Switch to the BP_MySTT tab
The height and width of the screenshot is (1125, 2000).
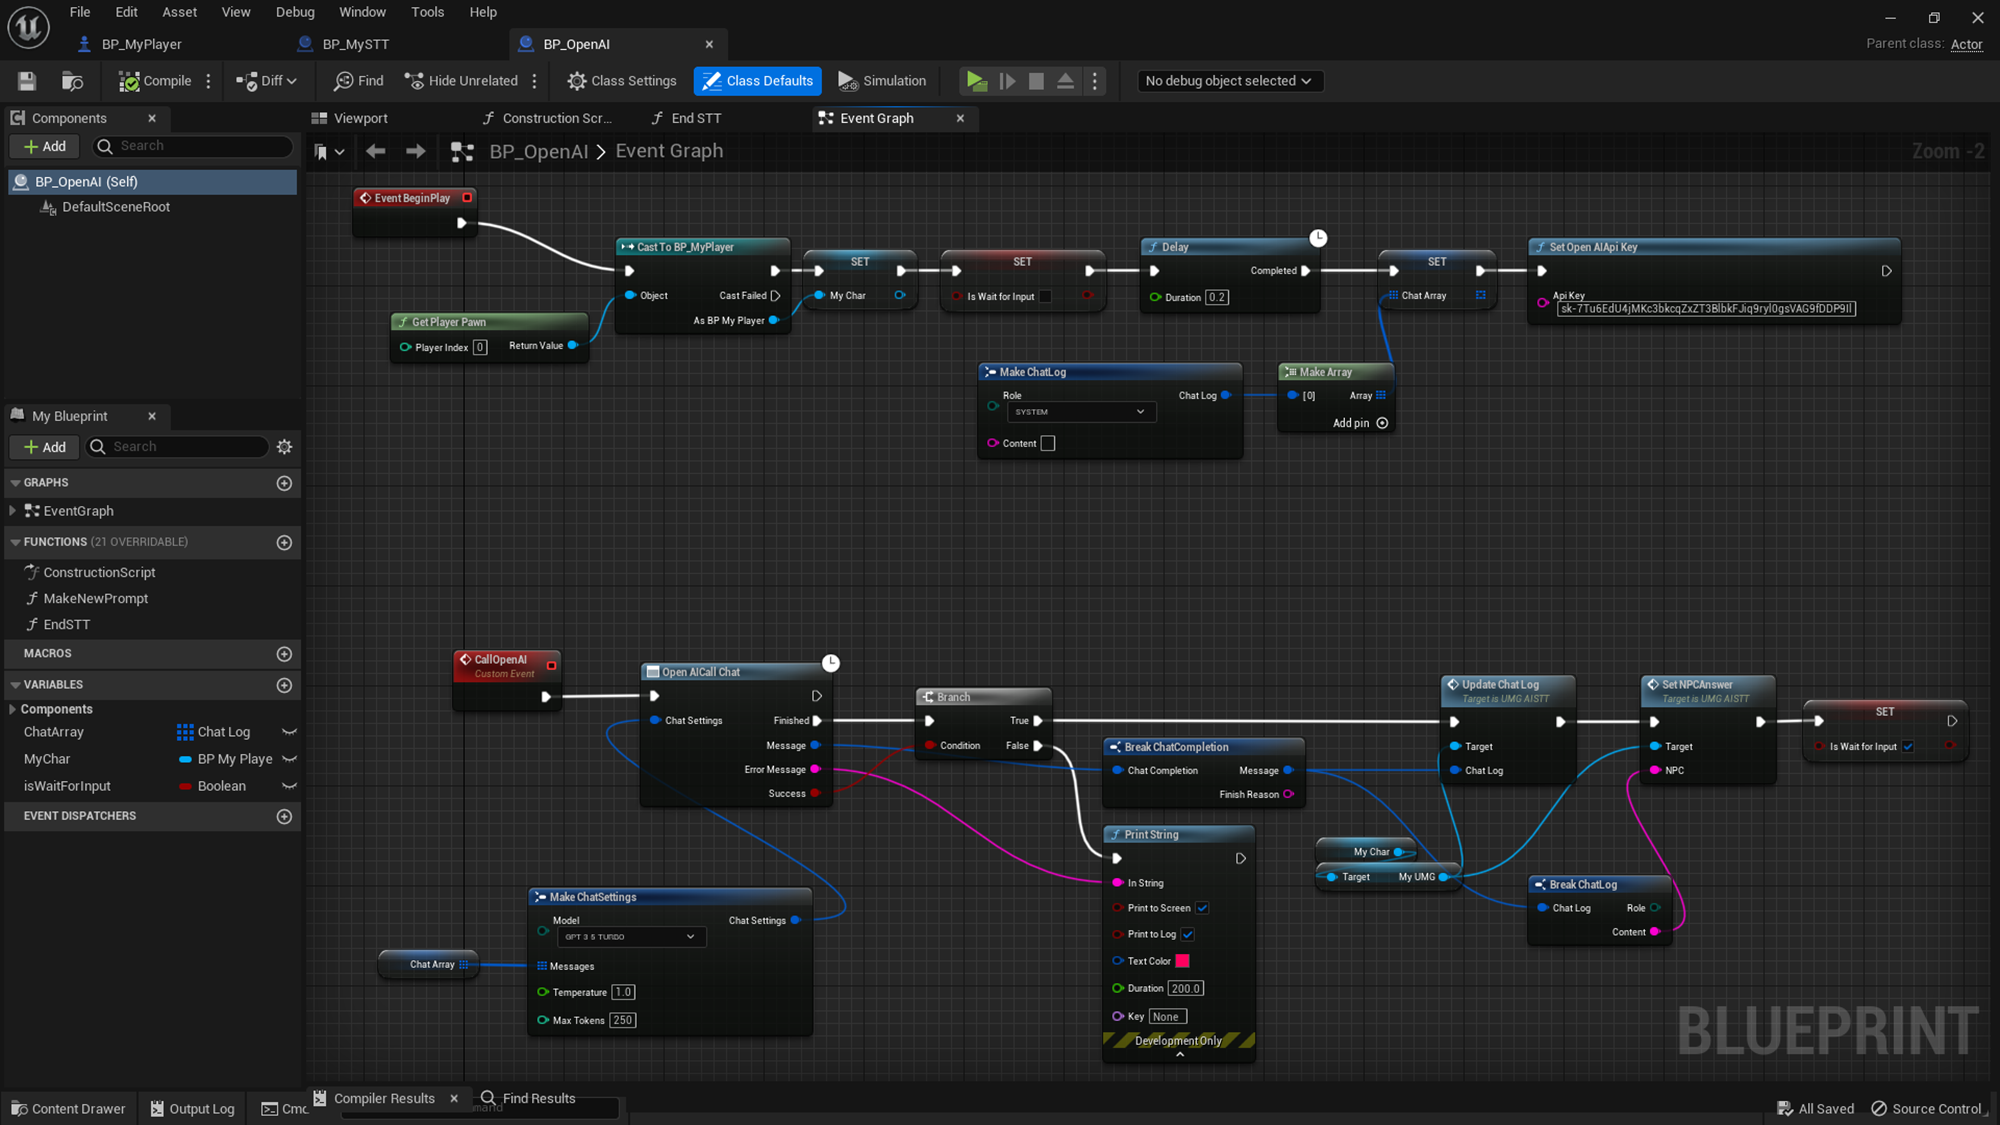pyautogui.click(x=355, y=43)
